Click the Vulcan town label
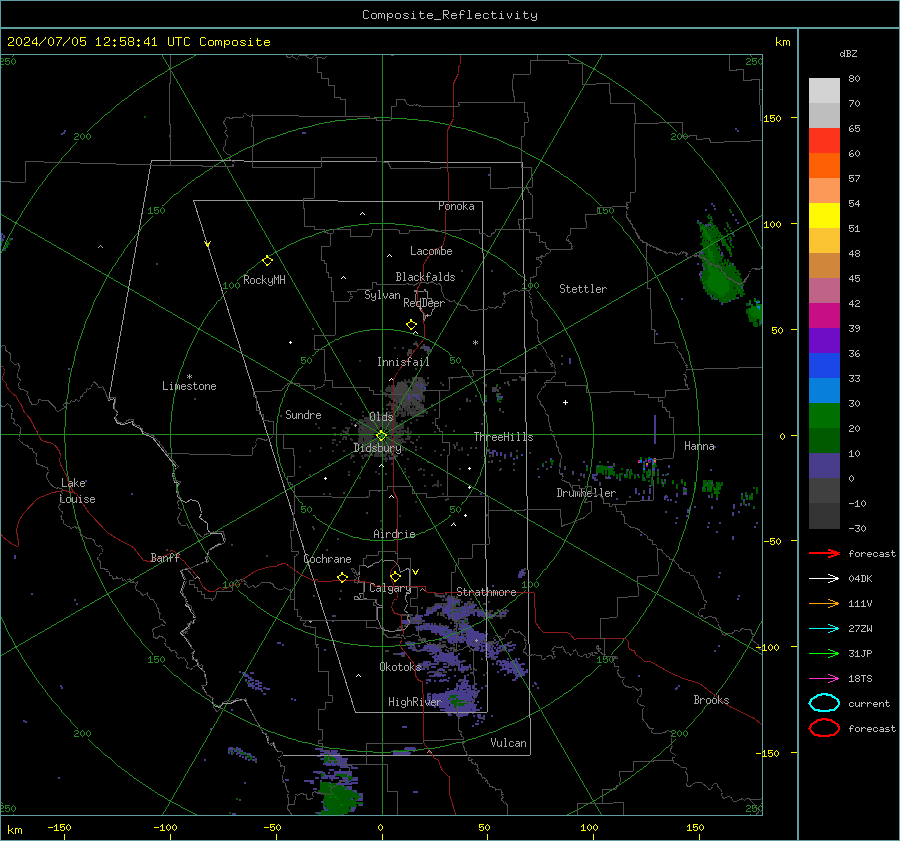The width and height of the screenshot is (900, 841). pyautogui.click(x=508, y=743)
